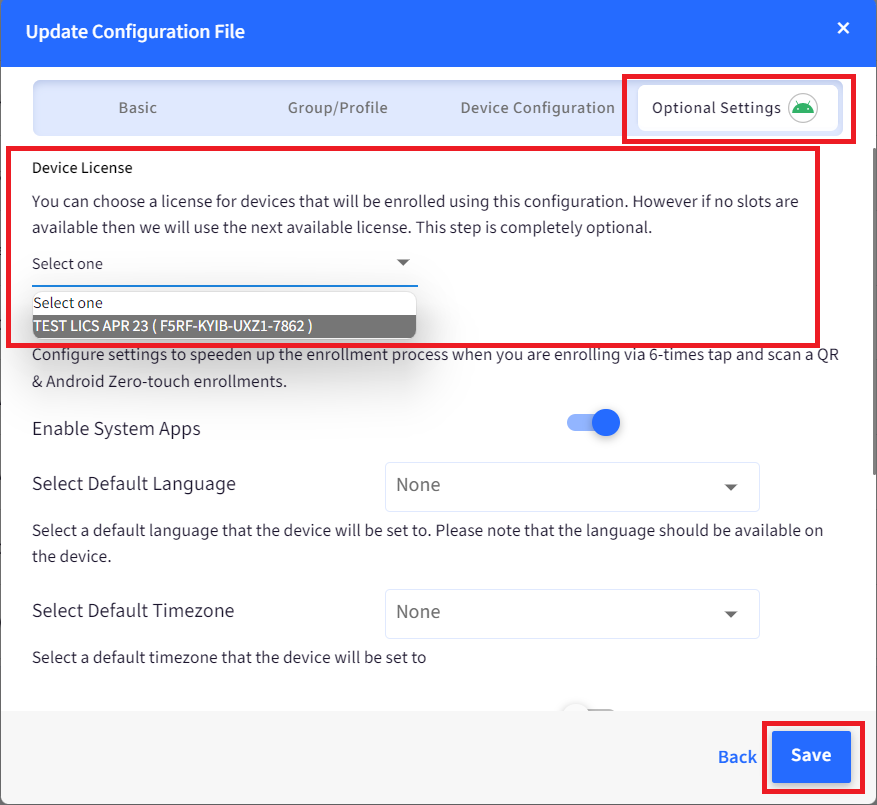Open the Group/Profile tab
Viewport: 877px width, 805px height.
pos(337,107)
